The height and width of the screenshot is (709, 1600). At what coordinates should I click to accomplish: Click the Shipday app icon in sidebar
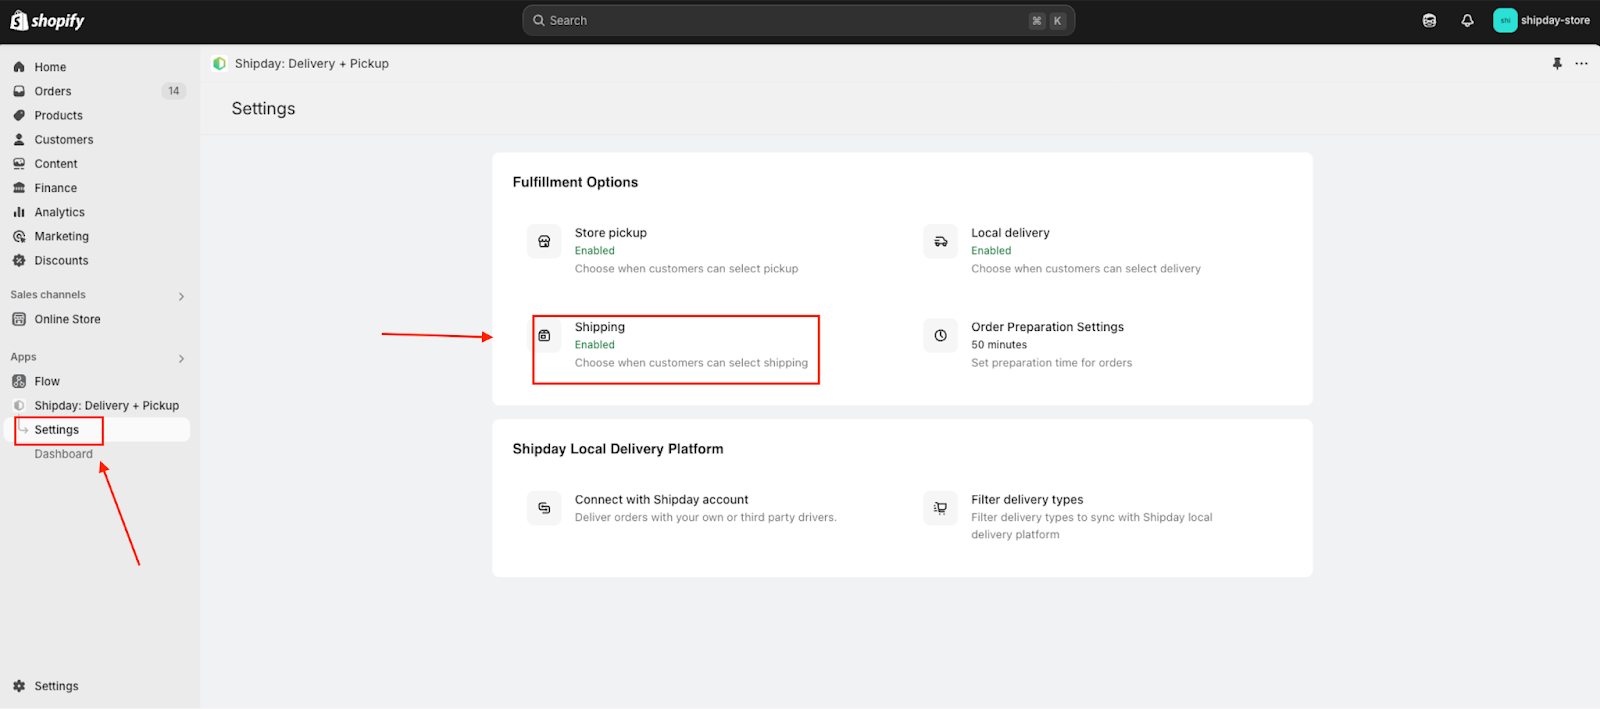click(x=19, y=405)
